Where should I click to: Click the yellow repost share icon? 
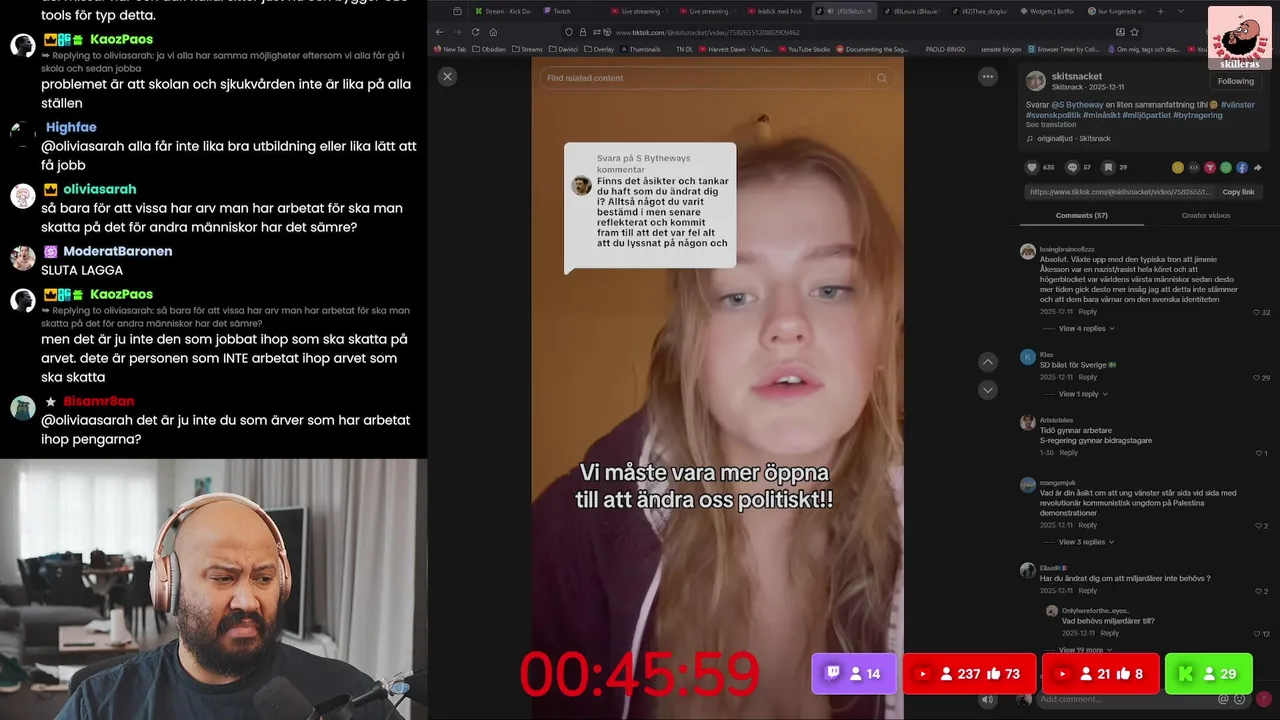(x=1178, y=167)
